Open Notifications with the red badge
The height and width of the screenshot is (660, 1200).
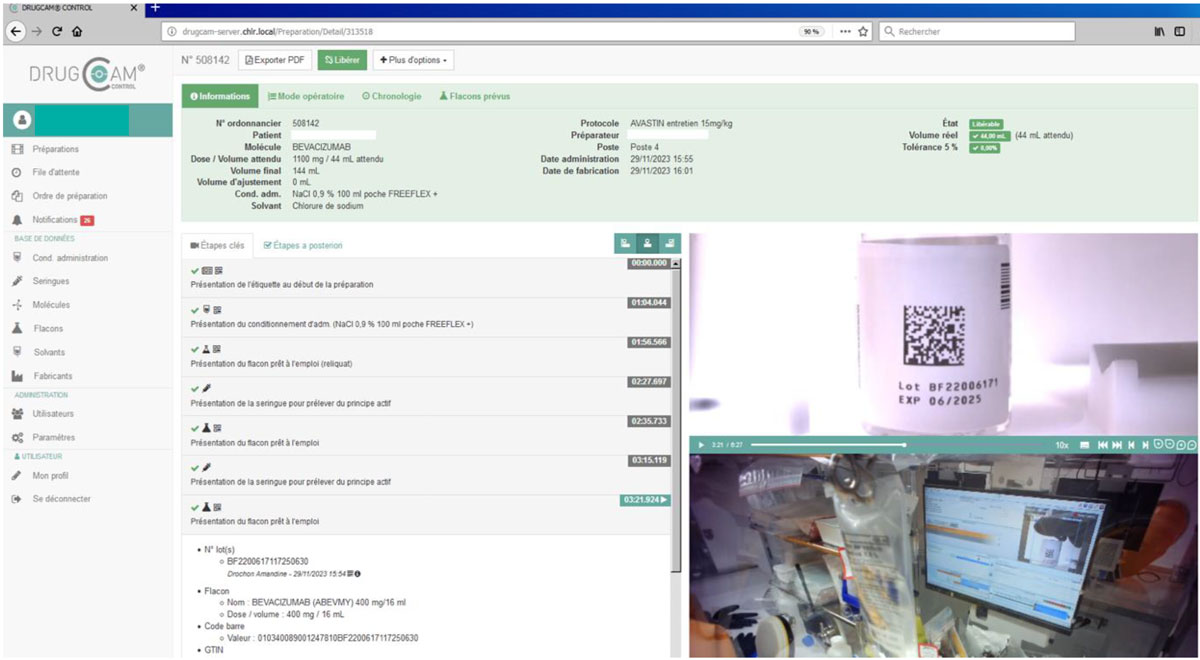tap(54, 220)
